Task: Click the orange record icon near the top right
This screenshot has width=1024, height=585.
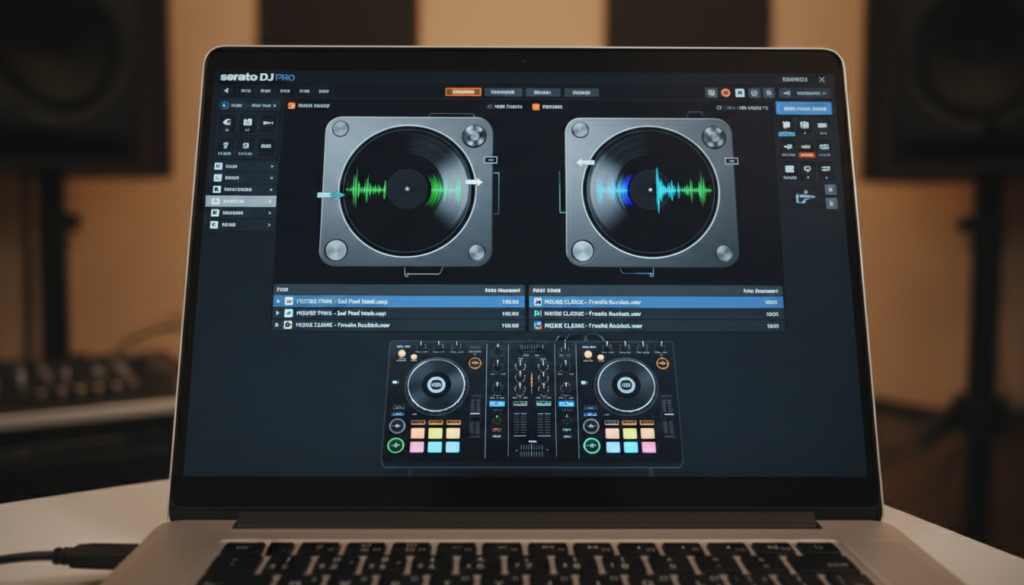Action: 725,92
